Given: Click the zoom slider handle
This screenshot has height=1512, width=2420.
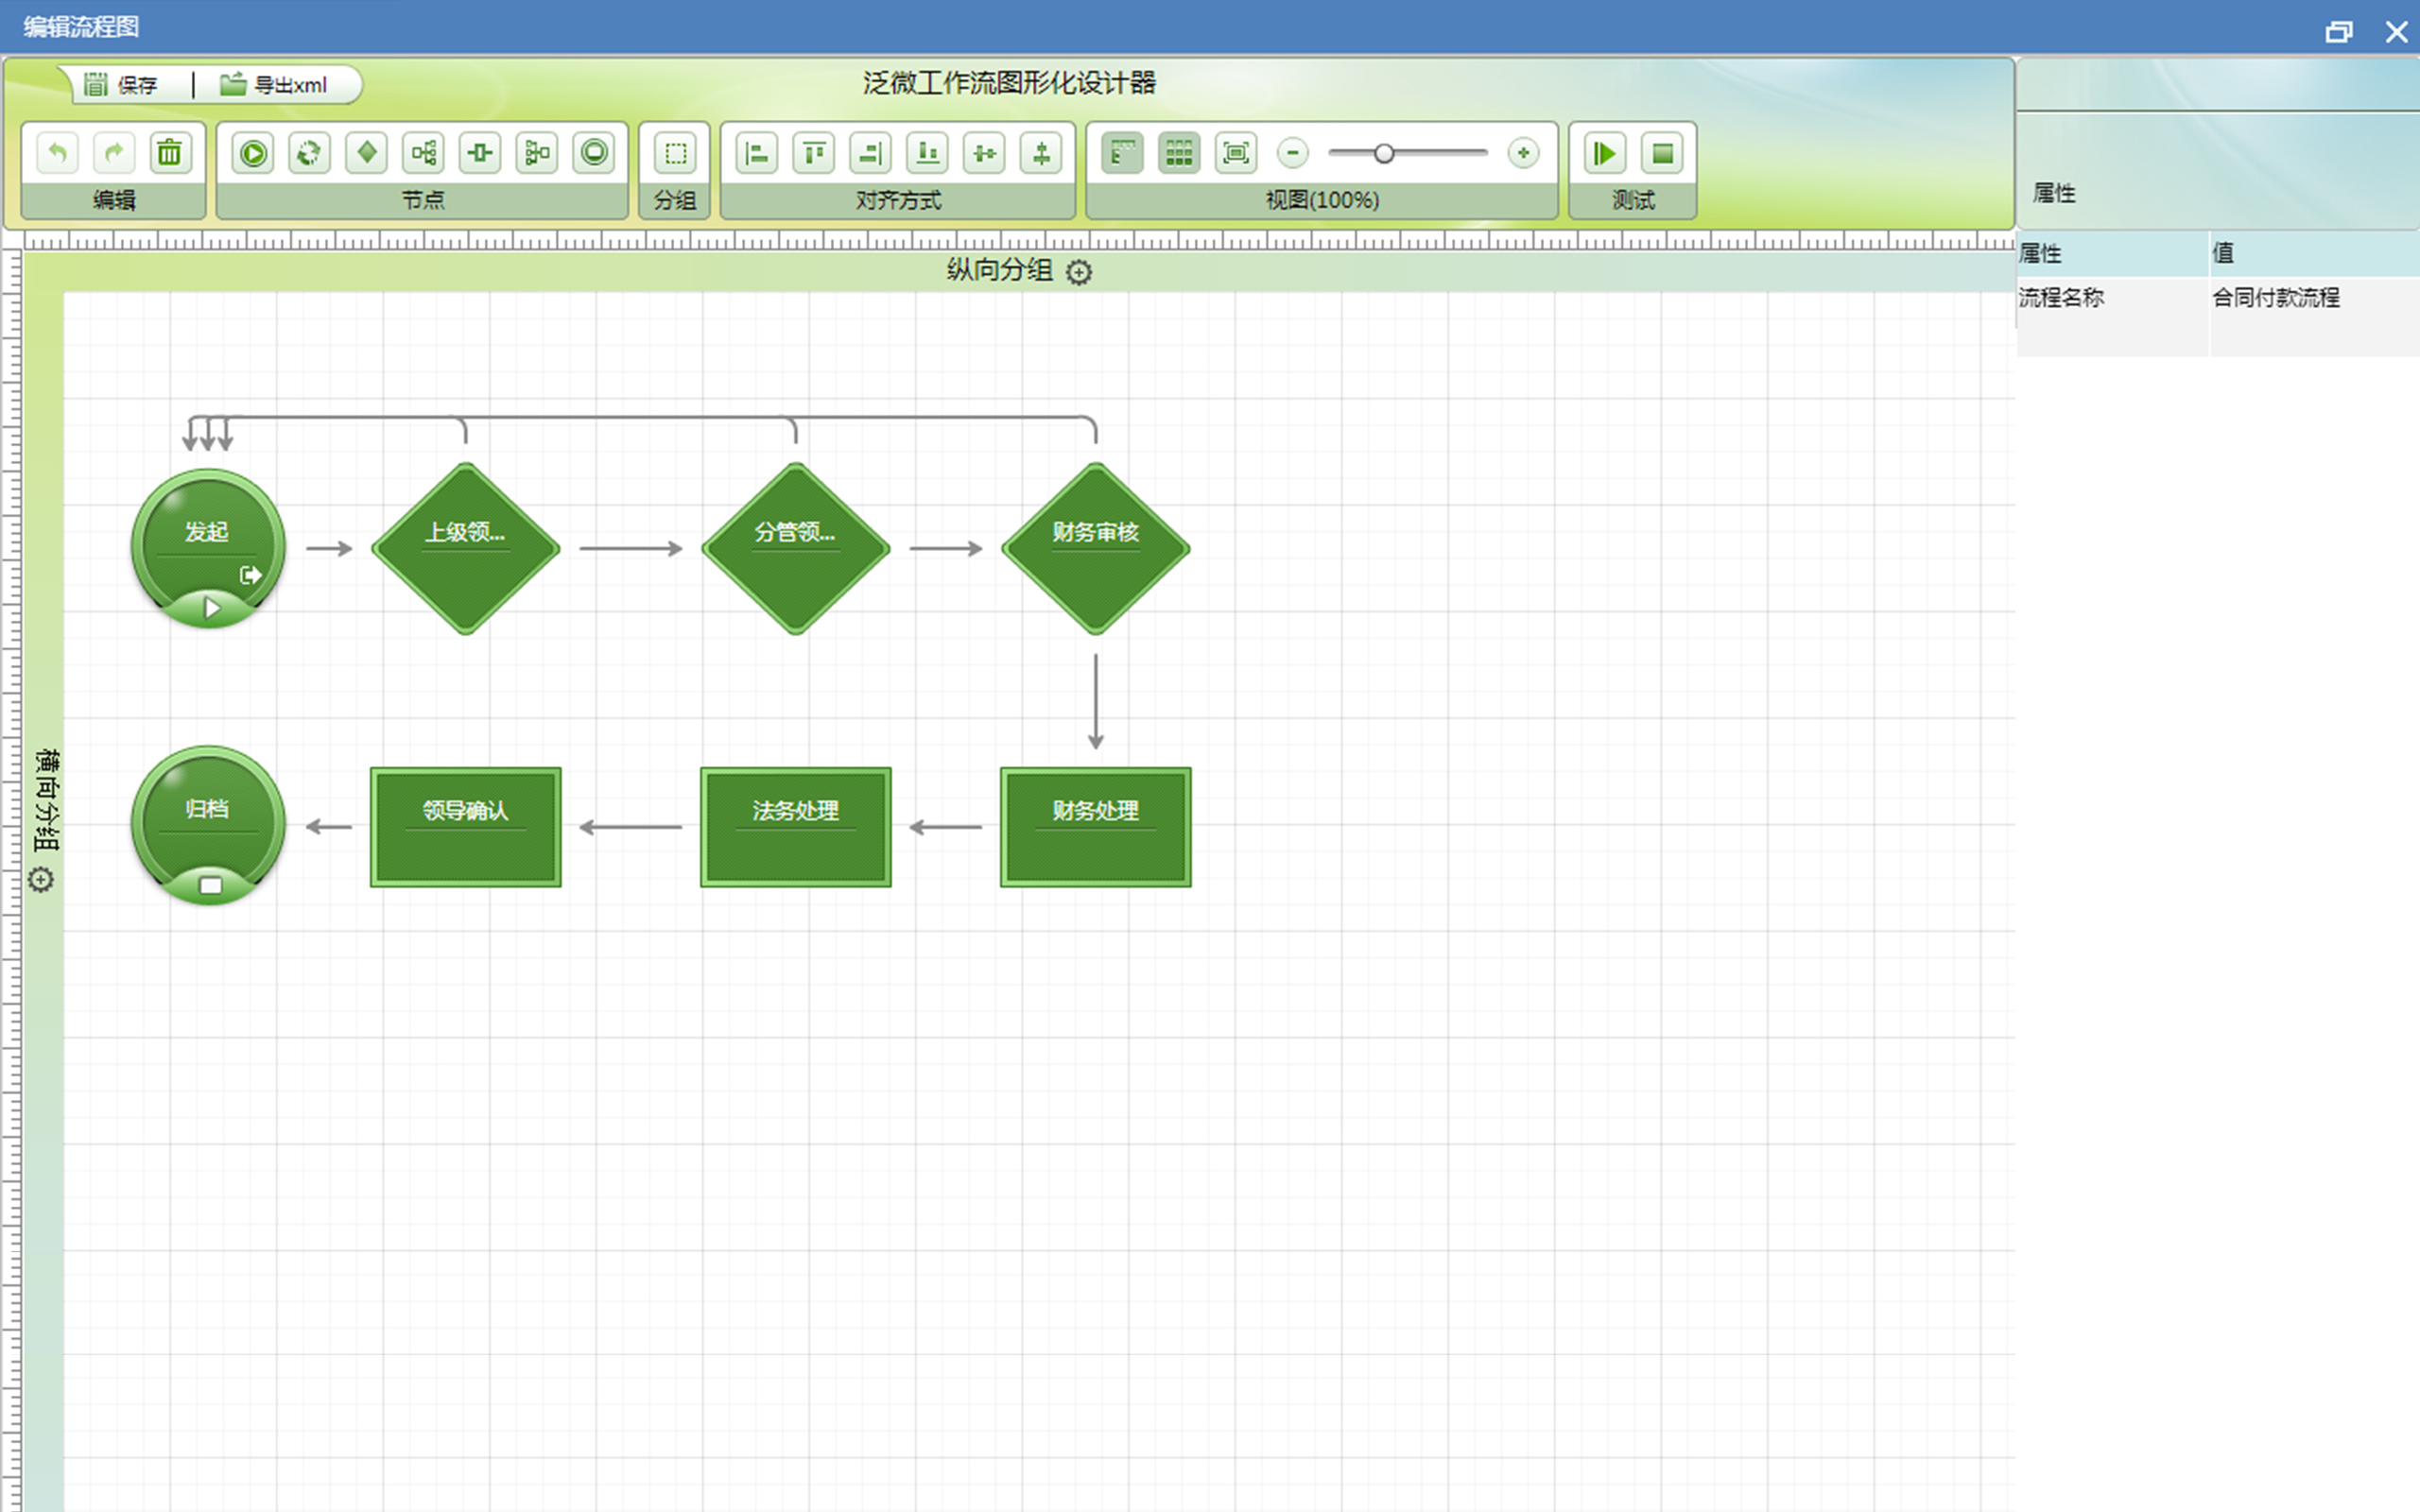Looking at the screenshot, I should [1384, 153].
